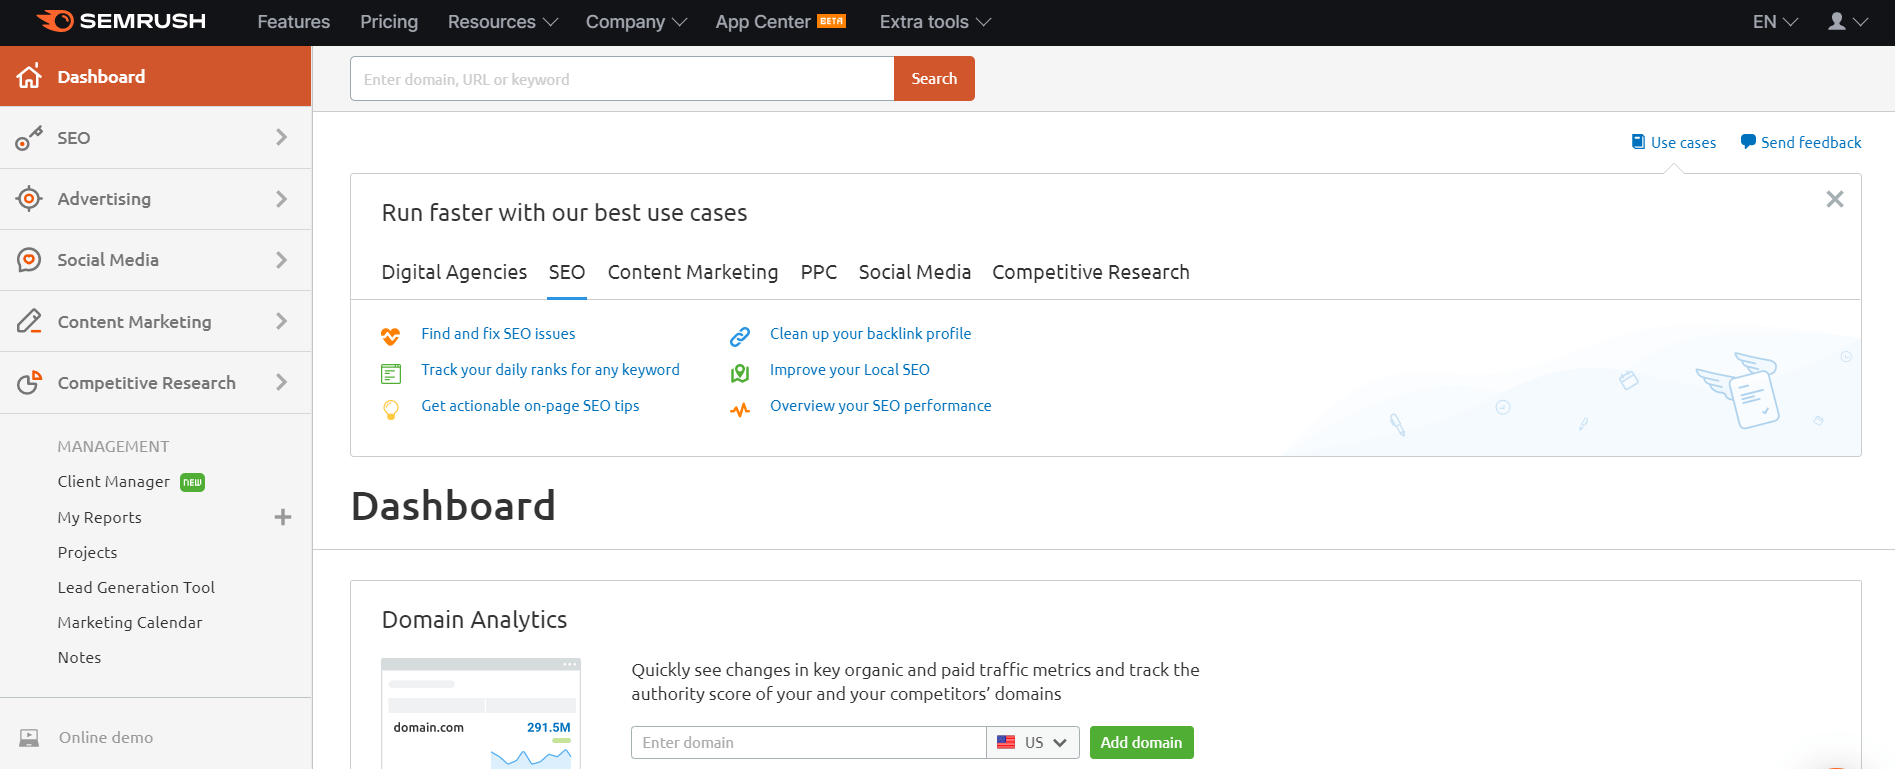This screenshot has width=1895, height=769.
Task: Click the domain.com analytics preview thumbnail
Action: pos(481,713)
